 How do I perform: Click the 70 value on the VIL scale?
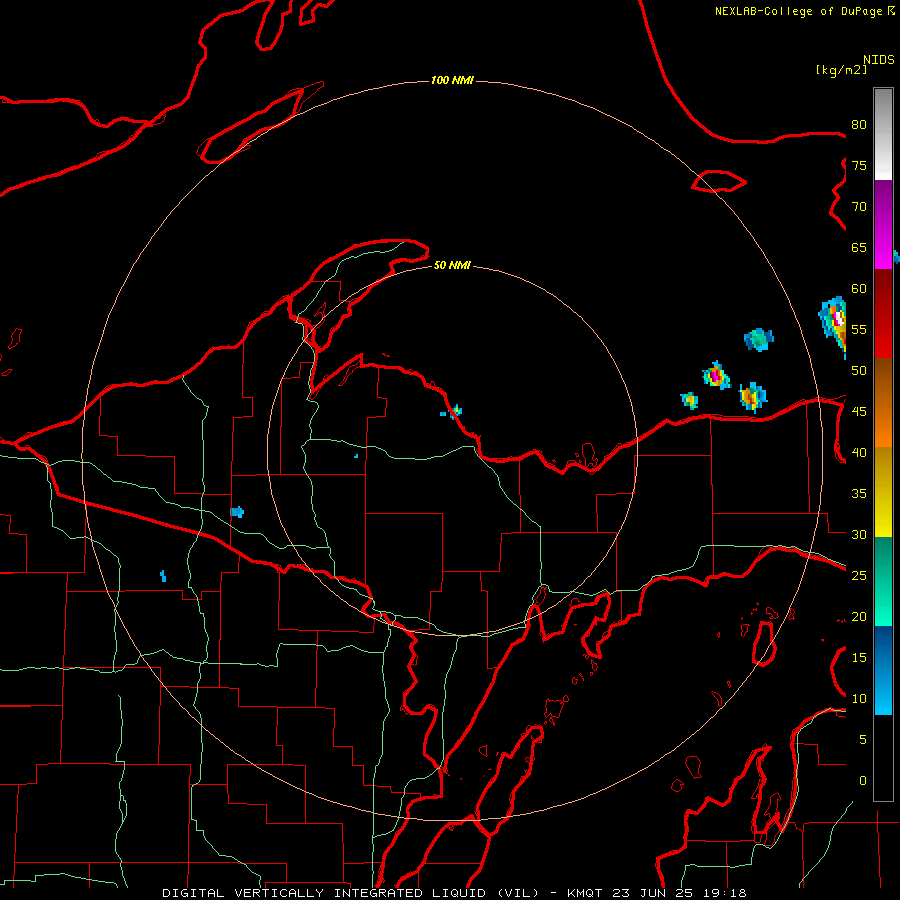(859, 207)
